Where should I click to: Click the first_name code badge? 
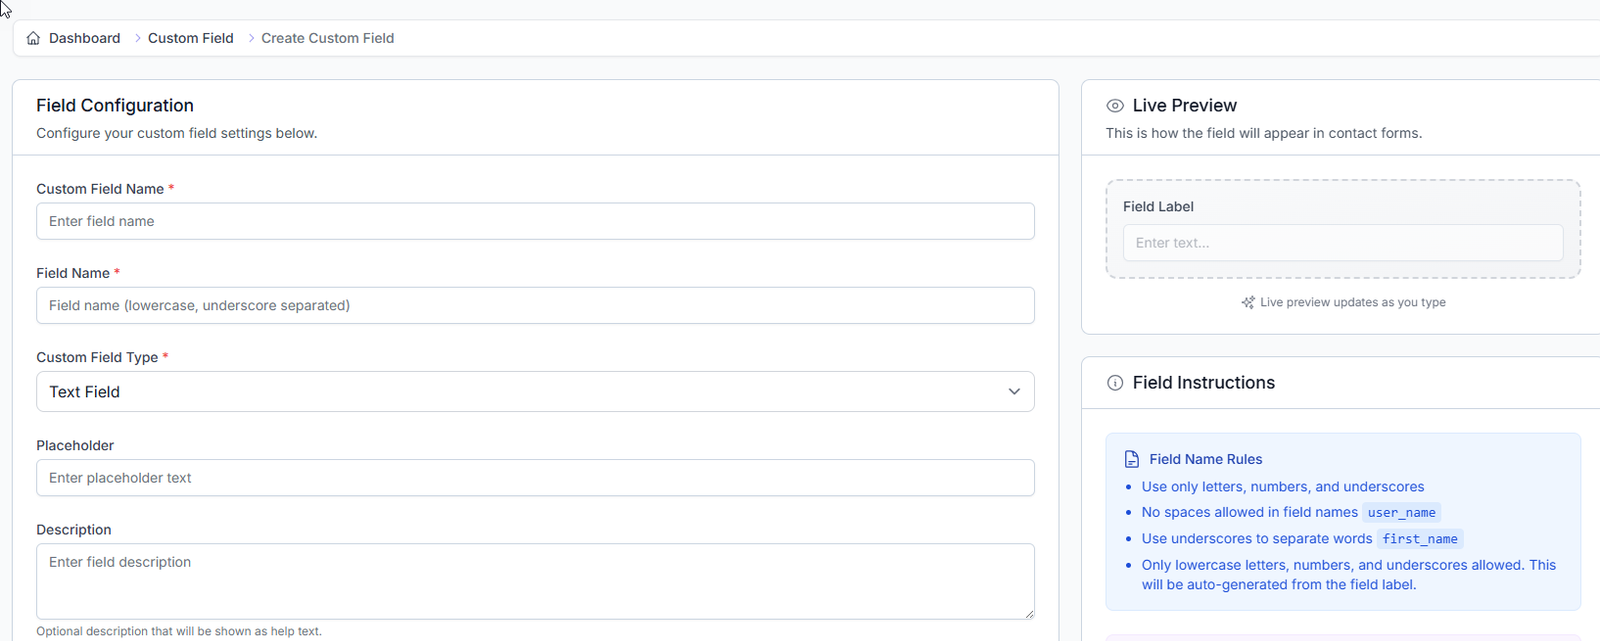1419,538
